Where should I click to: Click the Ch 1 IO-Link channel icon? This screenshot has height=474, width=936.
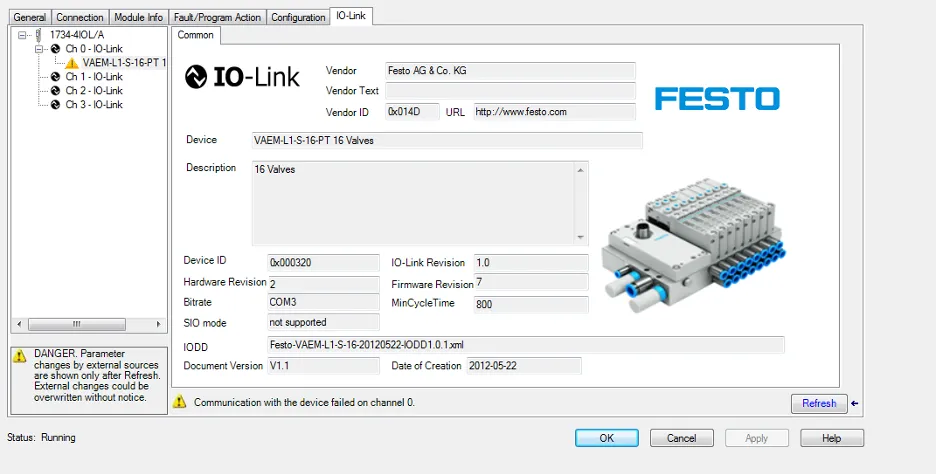pos(56,76)
